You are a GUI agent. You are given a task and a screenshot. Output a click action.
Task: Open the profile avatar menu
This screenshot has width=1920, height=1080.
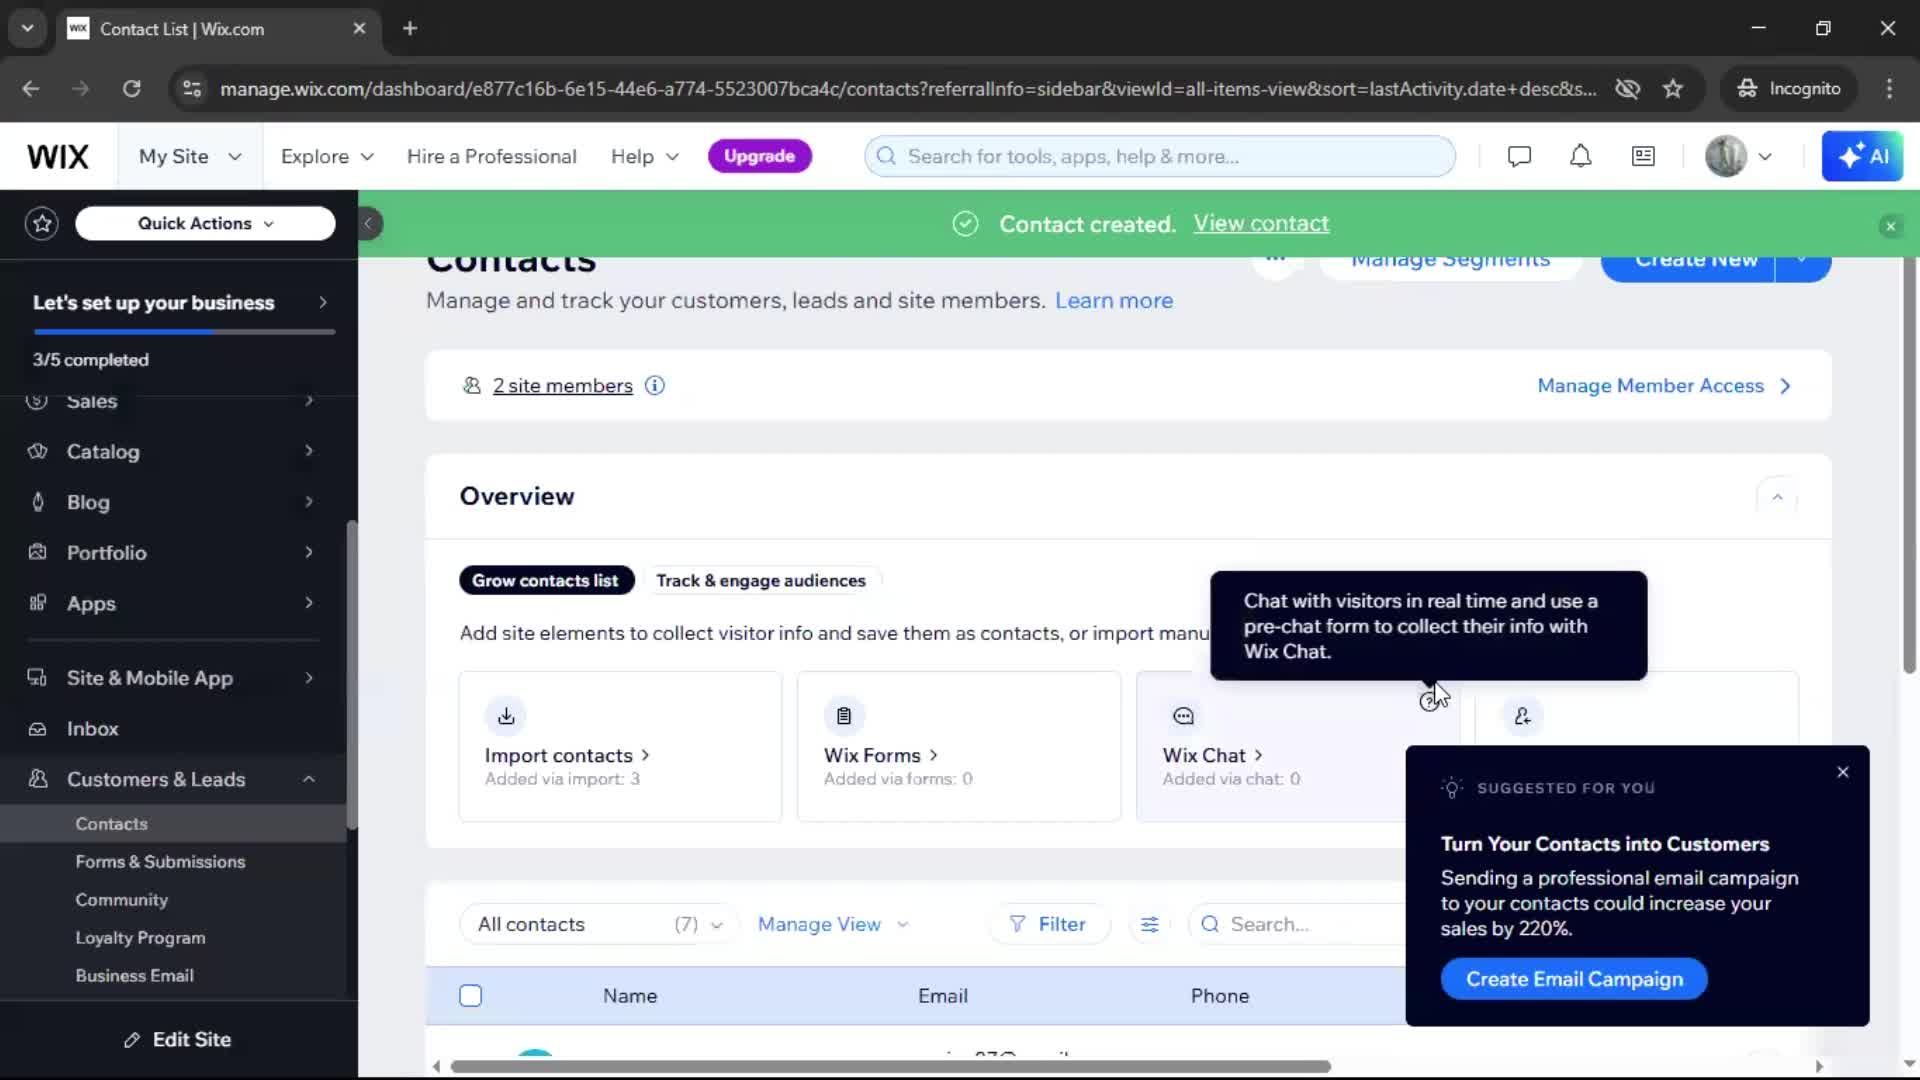click(x=1738, y=156)
